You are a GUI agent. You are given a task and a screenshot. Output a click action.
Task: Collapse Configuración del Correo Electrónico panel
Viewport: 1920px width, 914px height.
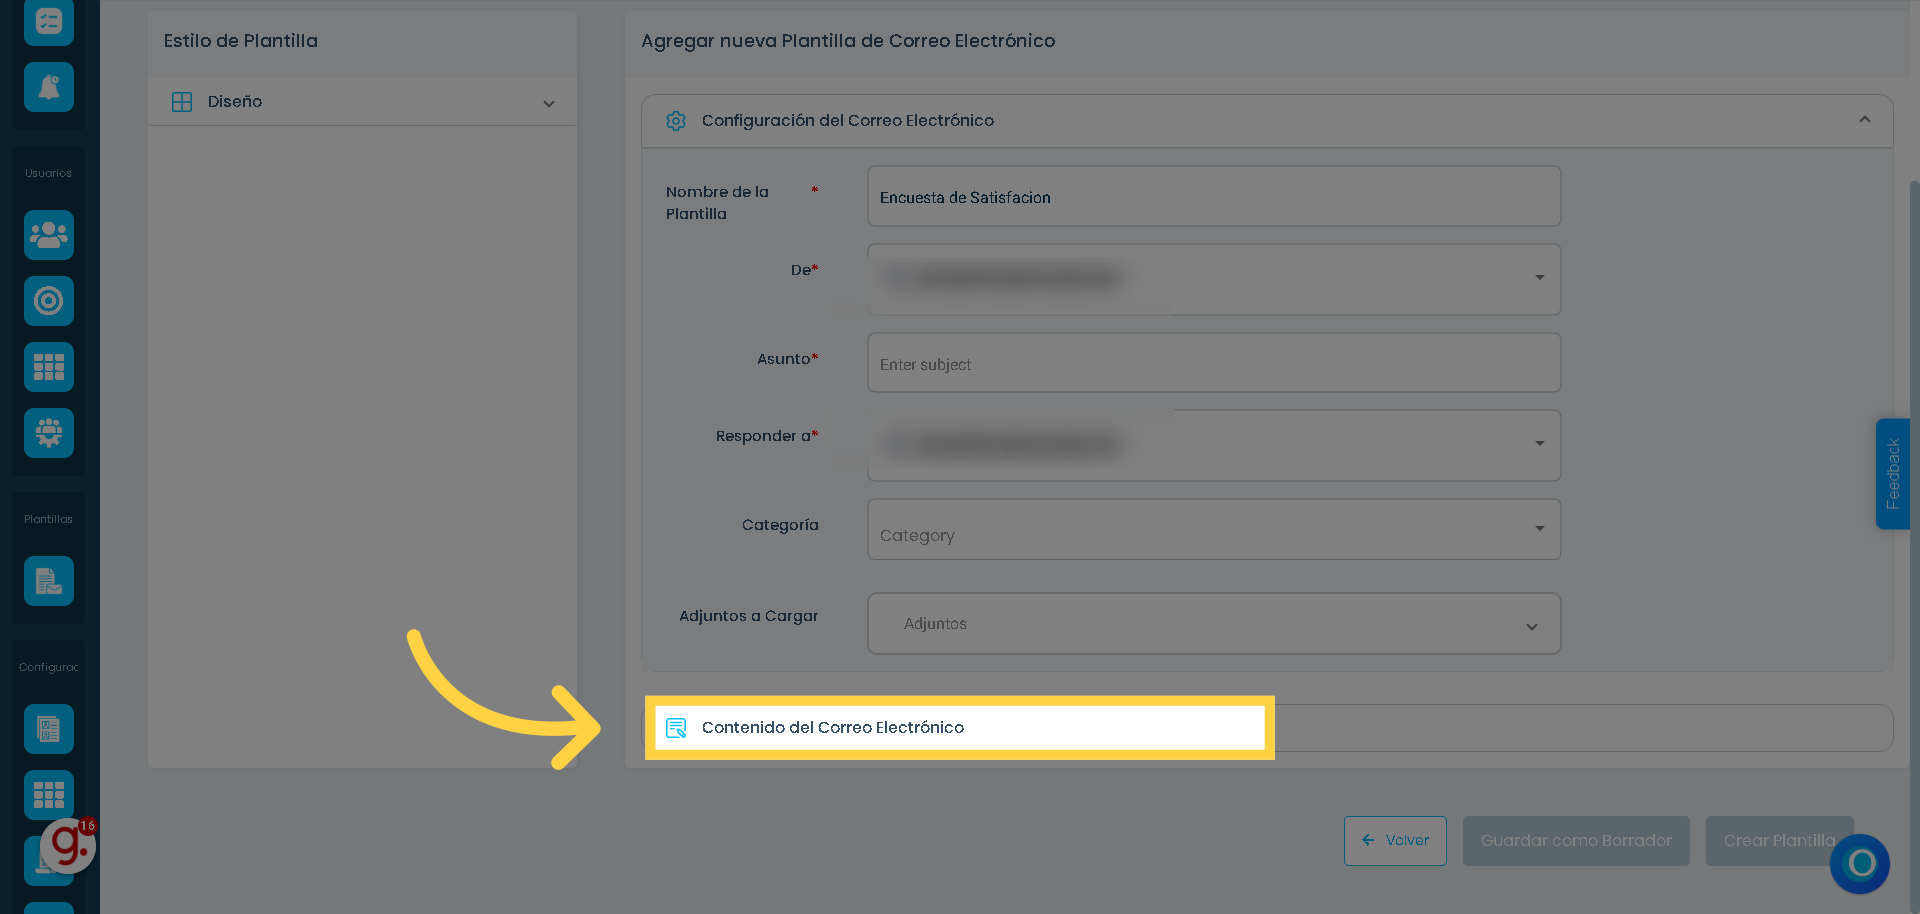click(x=1864, y=120)
